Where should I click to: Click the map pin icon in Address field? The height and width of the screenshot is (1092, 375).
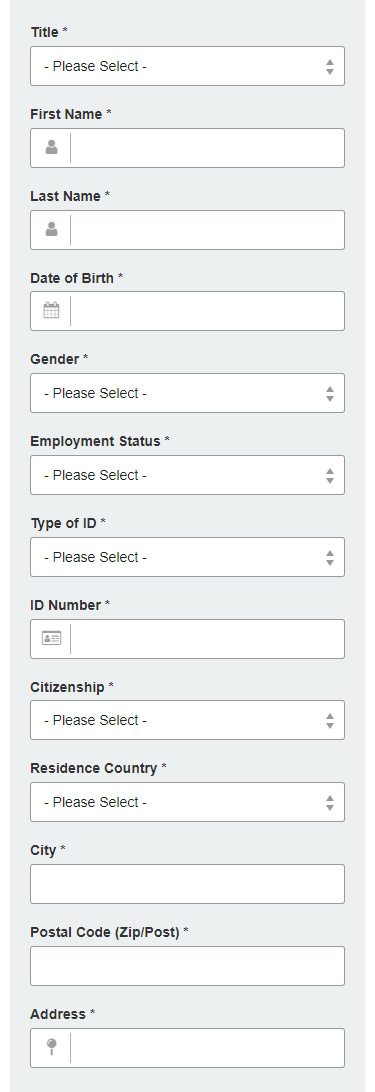[52, 1047]
